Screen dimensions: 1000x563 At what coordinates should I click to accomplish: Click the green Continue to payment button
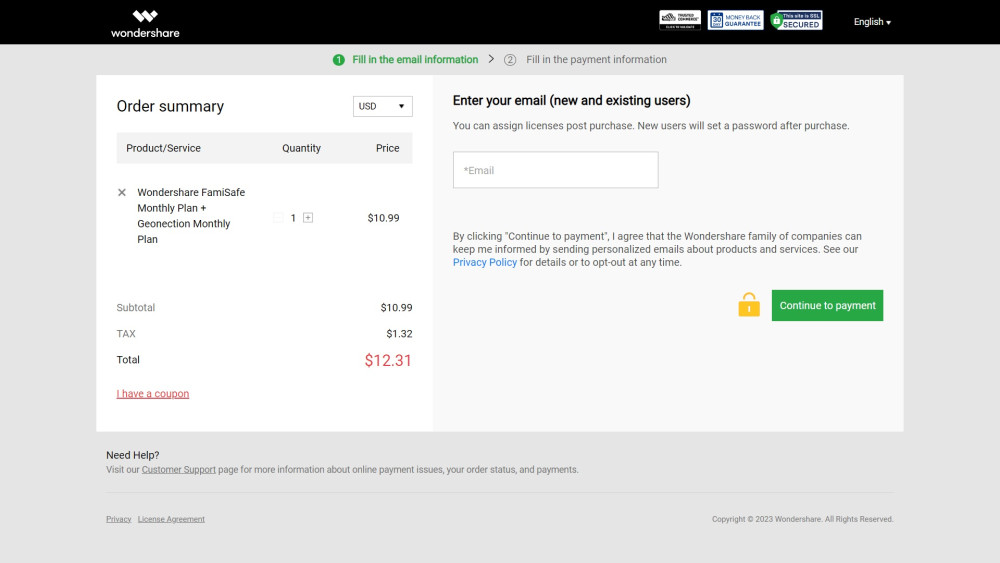point(827,306)
